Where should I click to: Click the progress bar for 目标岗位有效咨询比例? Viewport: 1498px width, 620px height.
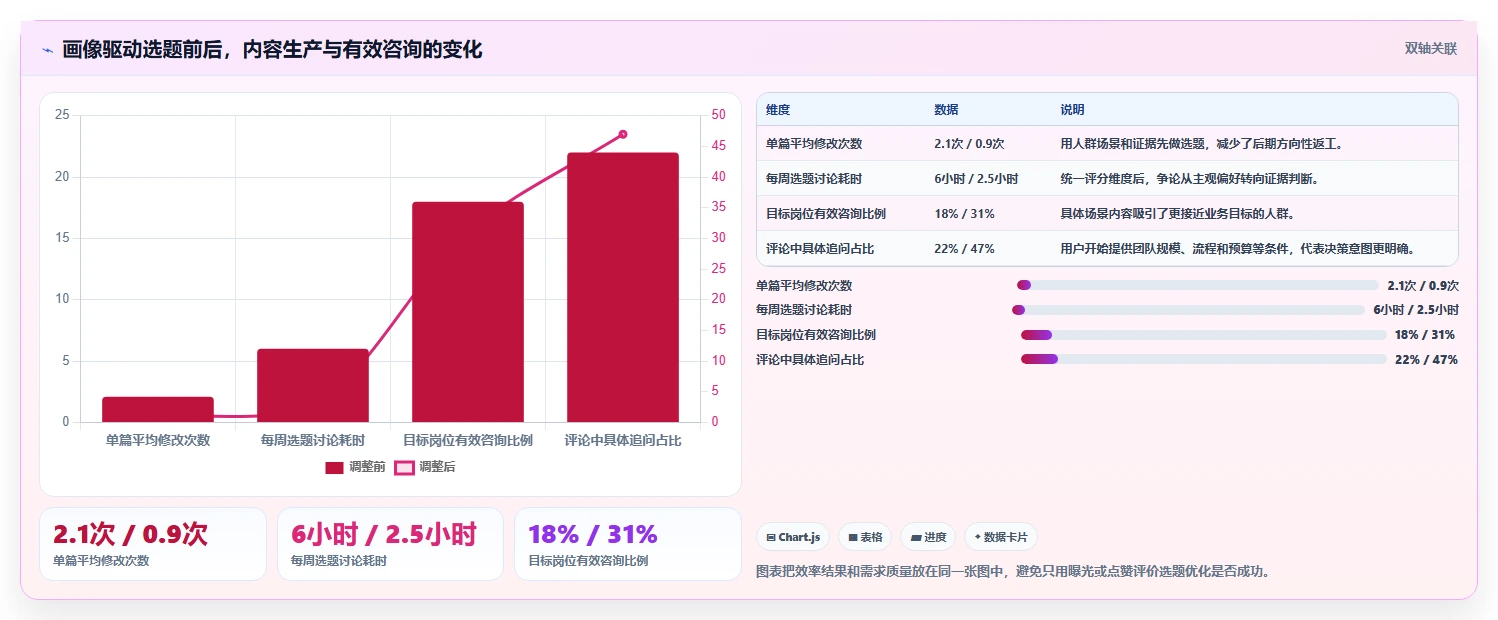[1204, 335]
